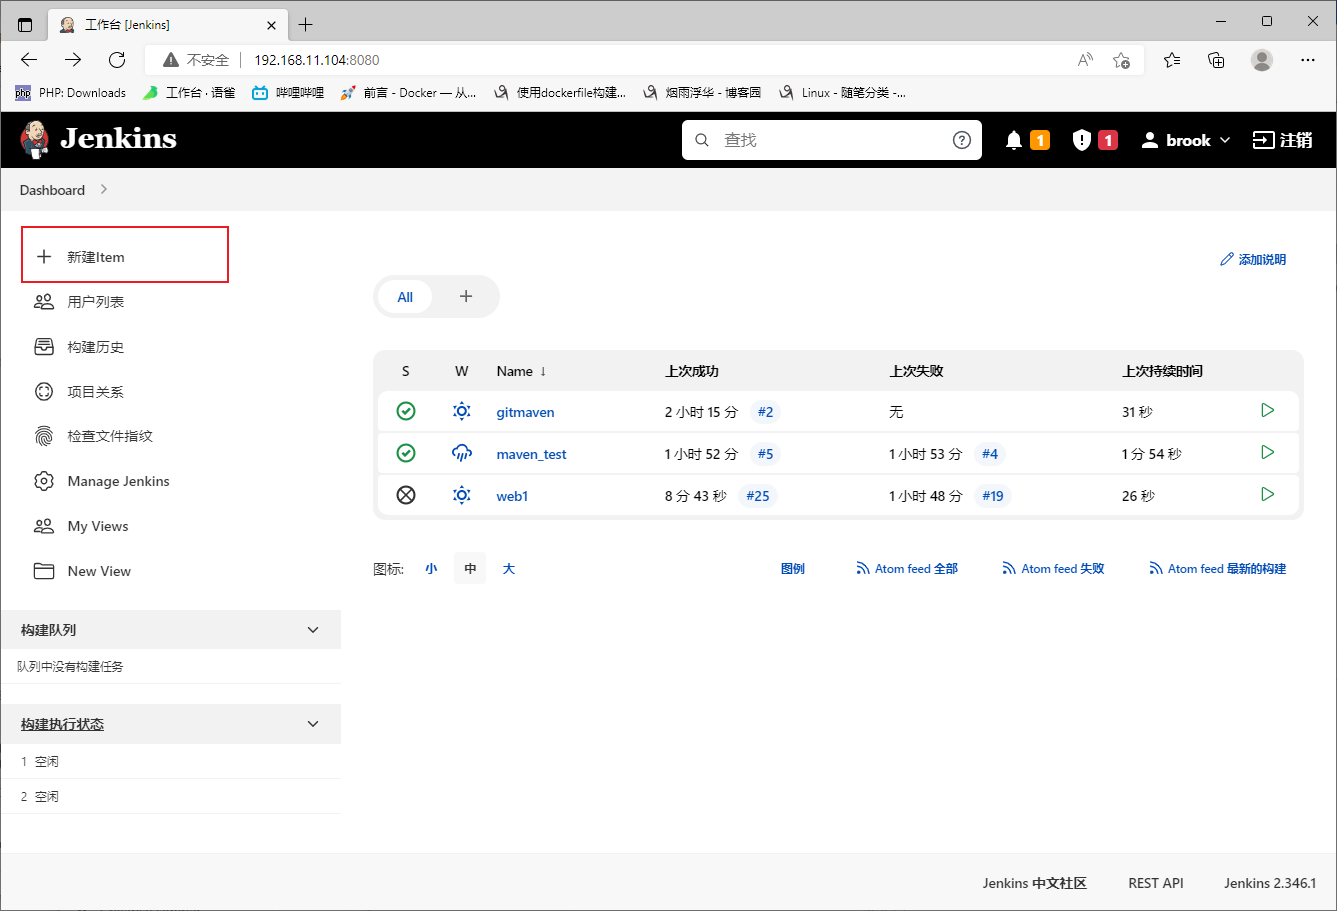Open Atom feed 全部 link
1337x911 pixels.
[907, 569]
